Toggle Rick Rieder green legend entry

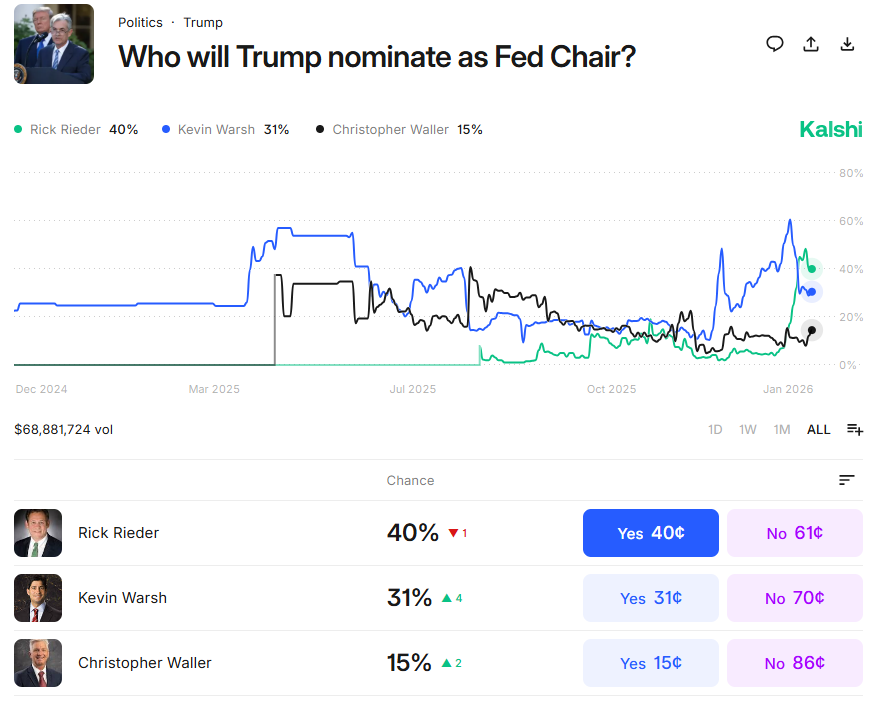76,130
